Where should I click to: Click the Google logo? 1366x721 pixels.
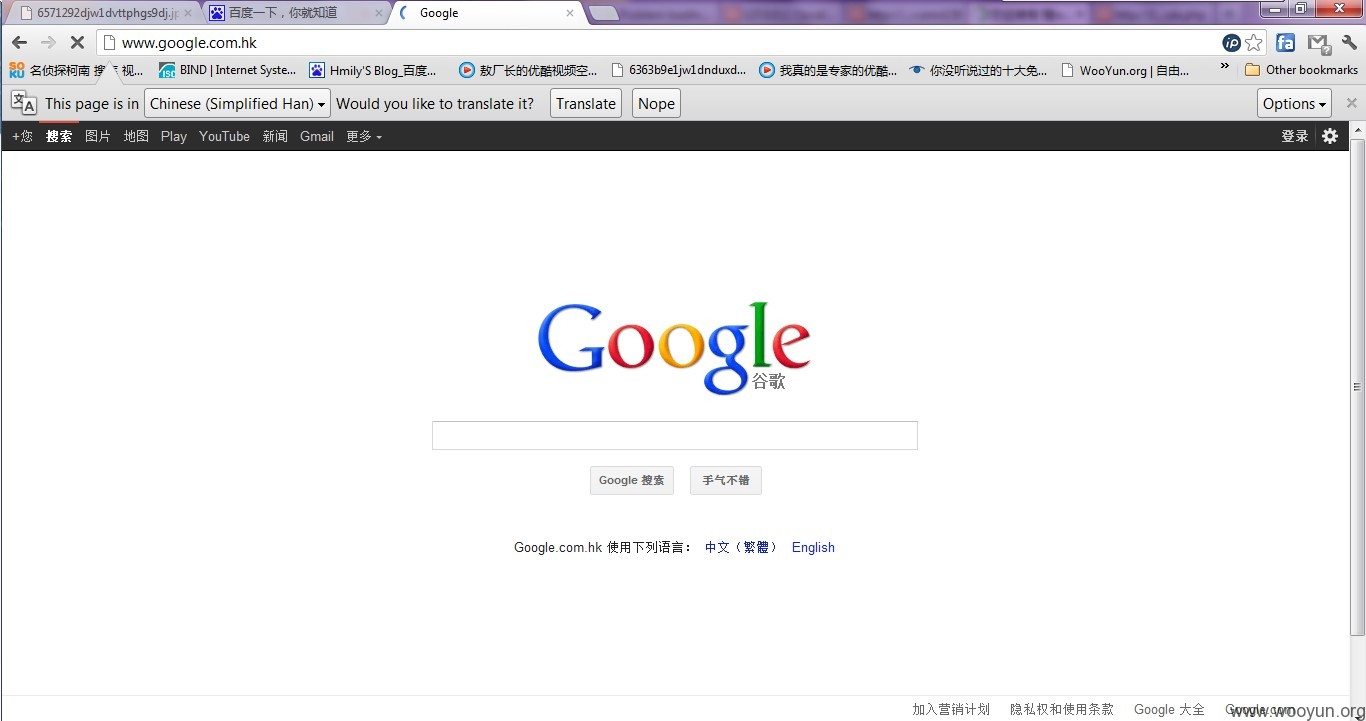[x=674, y=347]
